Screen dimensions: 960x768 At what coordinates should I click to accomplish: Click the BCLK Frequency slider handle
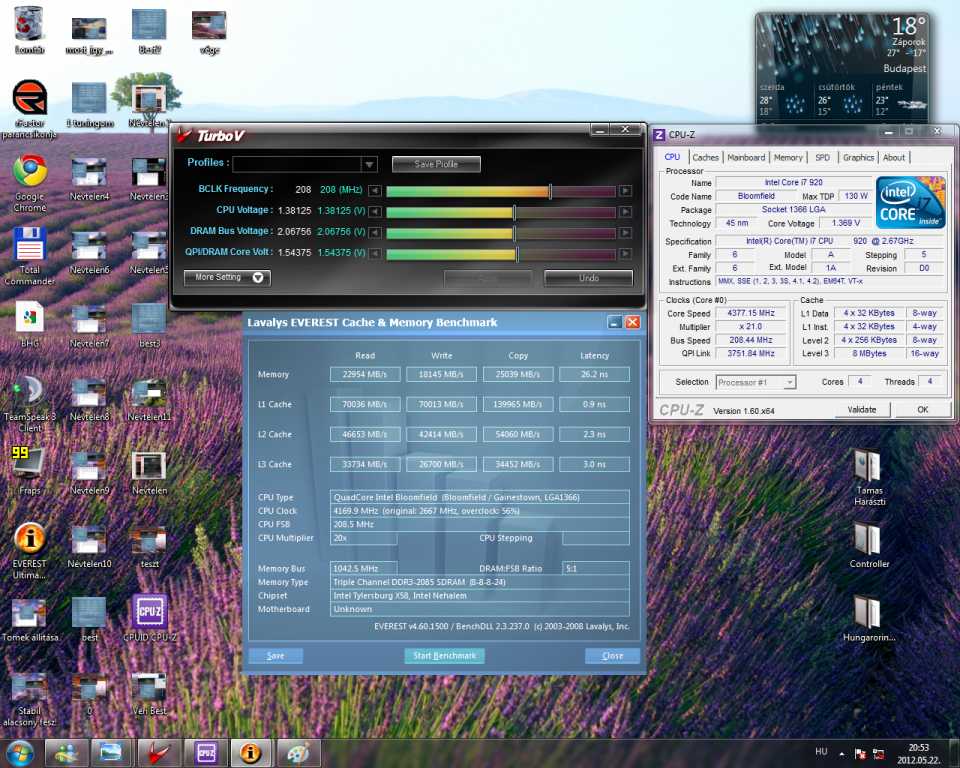[550, 191]
